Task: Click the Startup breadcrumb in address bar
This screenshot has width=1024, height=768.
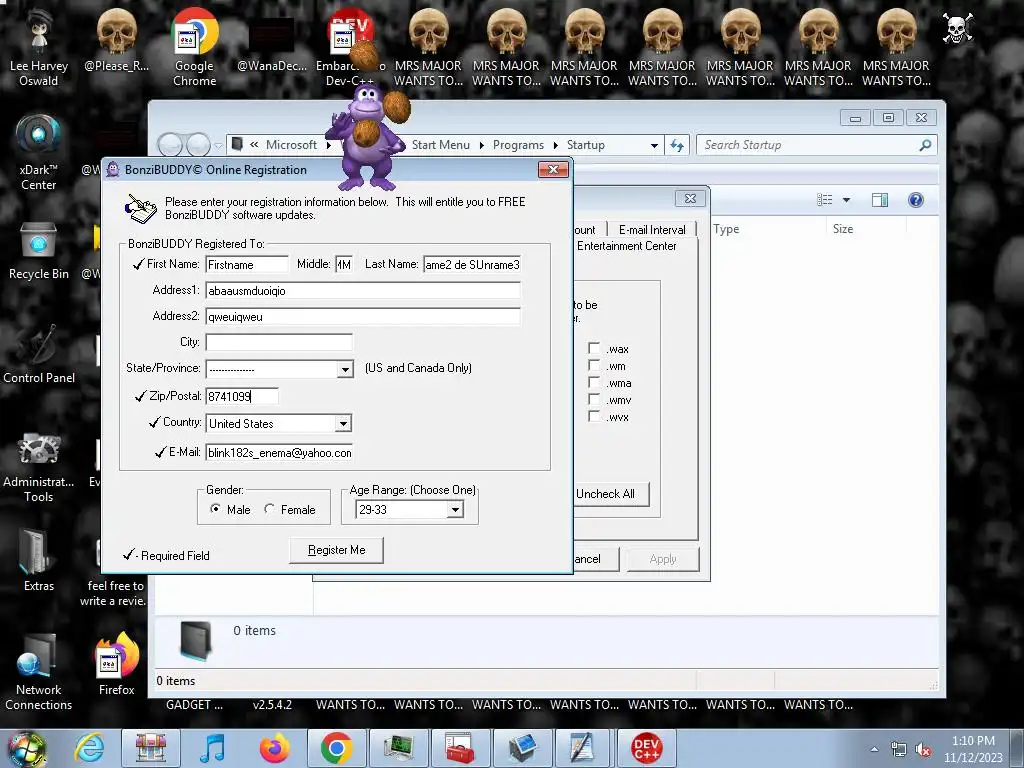Action: pyautogui.click(x=585, y=145)
